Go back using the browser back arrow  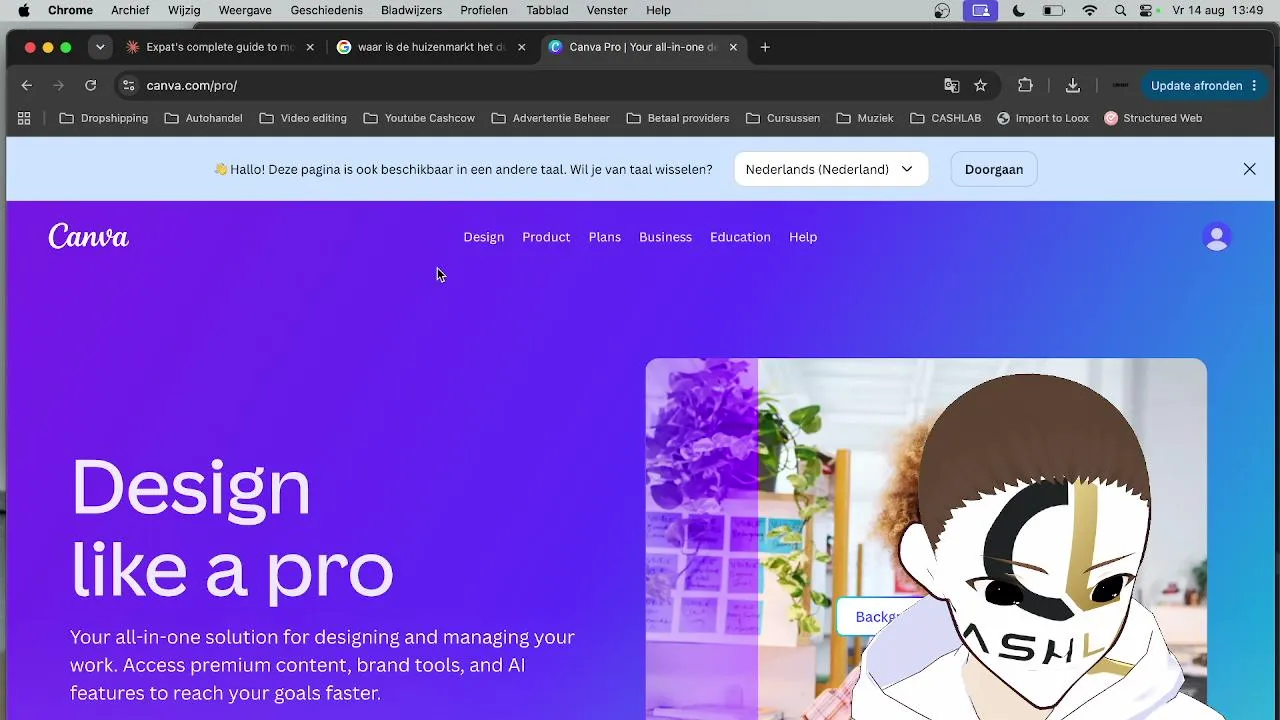[27, 85]
